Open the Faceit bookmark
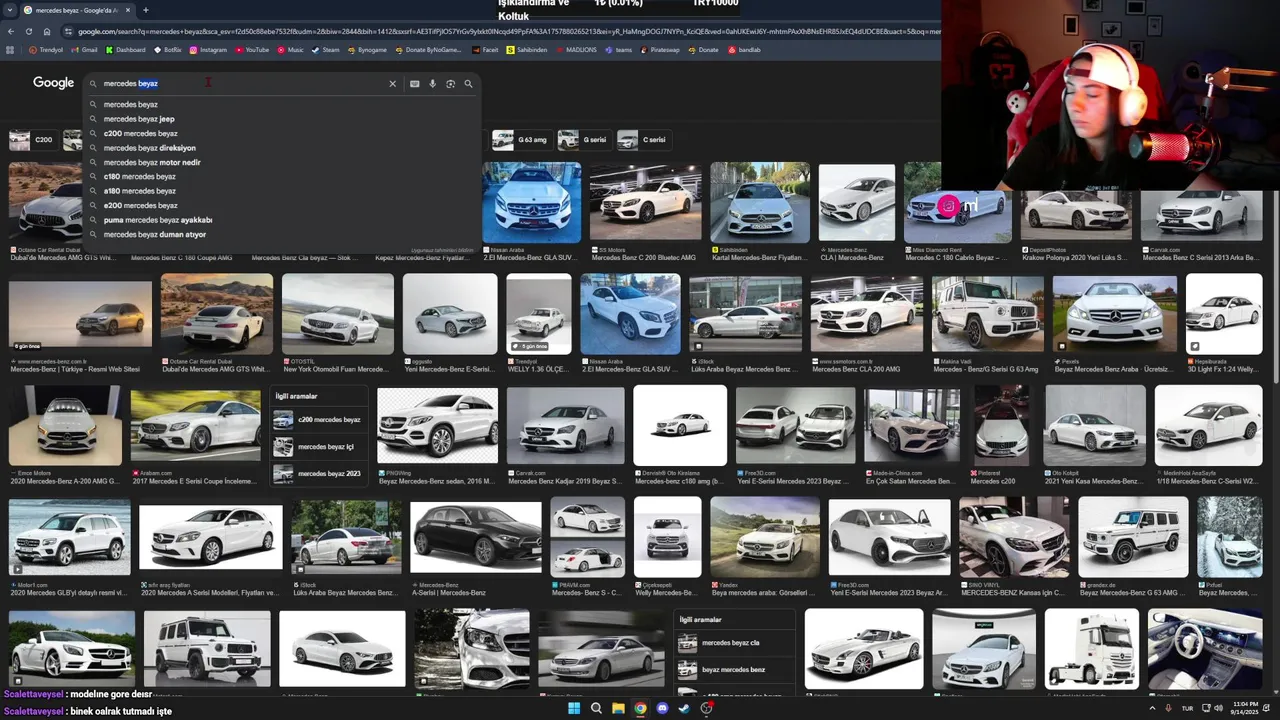Viewport: 1280px width, 720px height. pos(485,50)
